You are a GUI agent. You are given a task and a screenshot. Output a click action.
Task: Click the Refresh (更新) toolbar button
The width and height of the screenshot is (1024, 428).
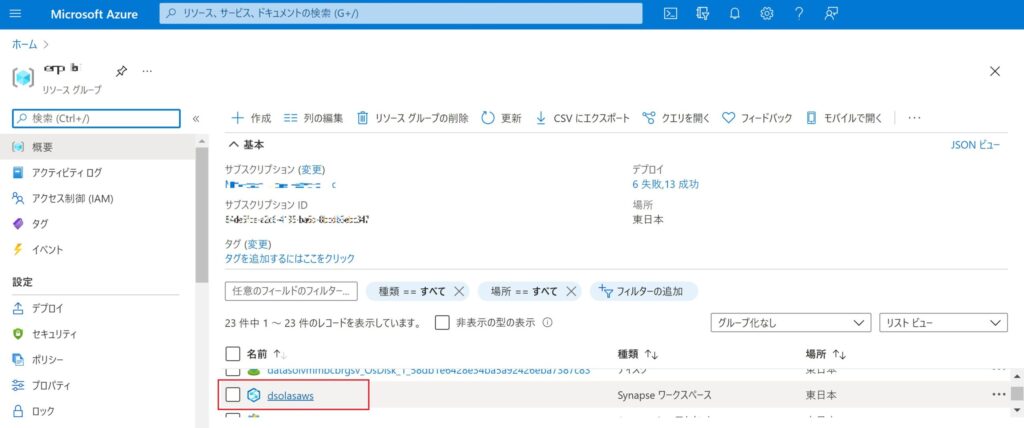coord(501,118)
